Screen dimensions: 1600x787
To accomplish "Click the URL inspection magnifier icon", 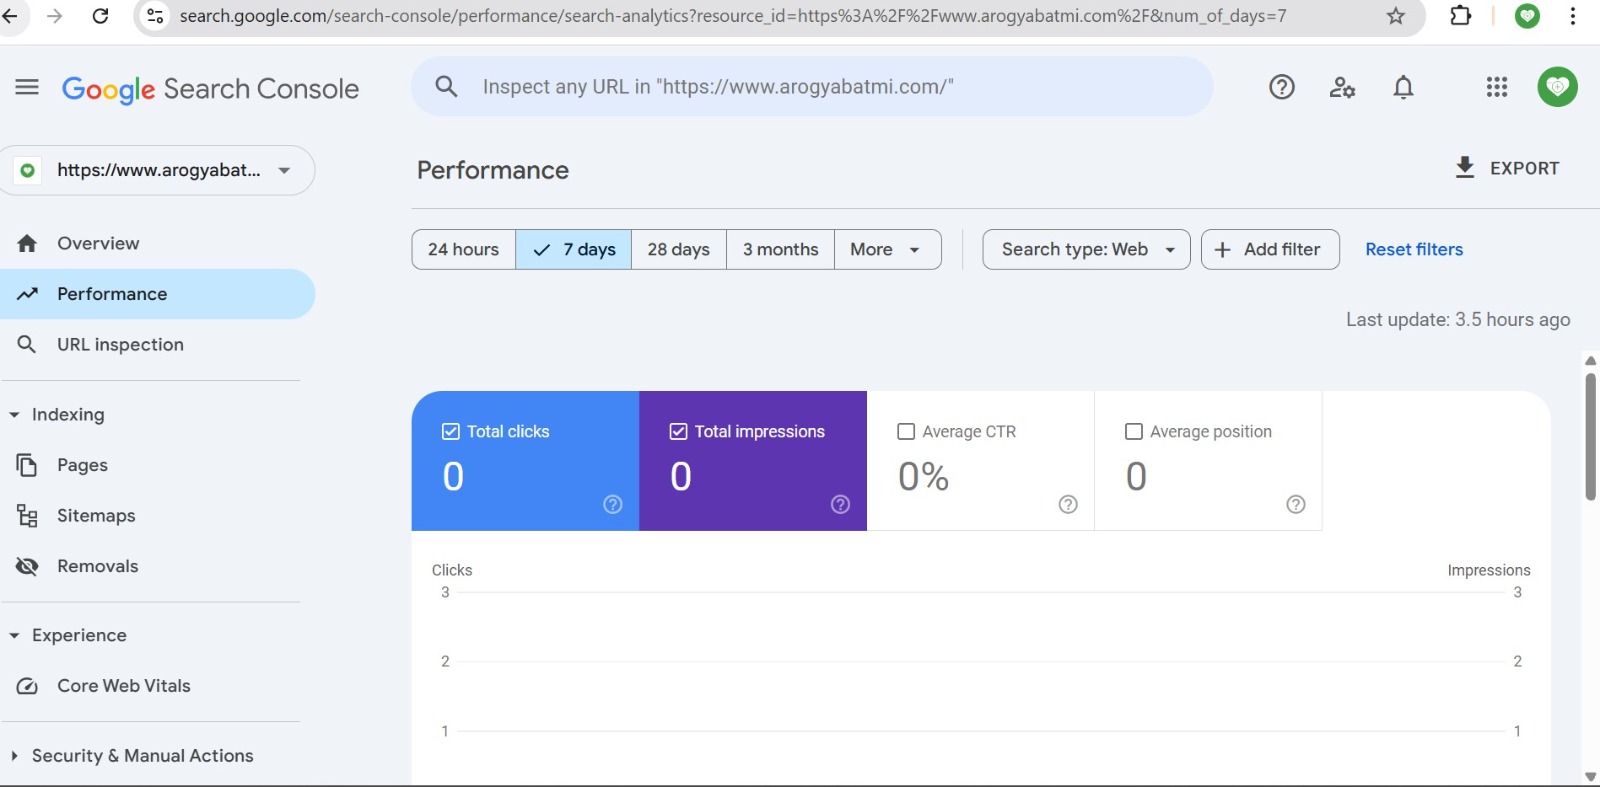I will [x=27, y=344].
